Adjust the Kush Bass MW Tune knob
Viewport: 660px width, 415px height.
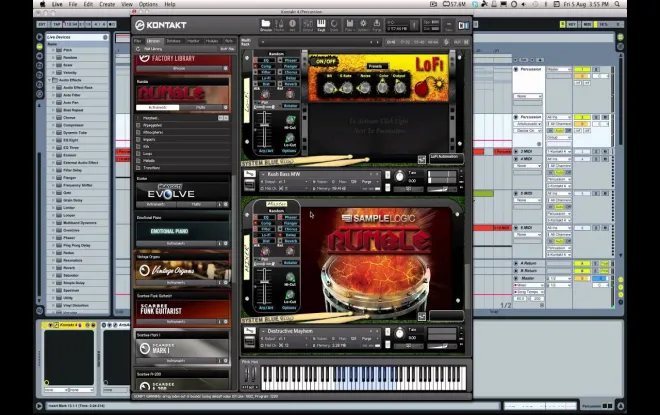pyautogui.click(x=399, y=177)
